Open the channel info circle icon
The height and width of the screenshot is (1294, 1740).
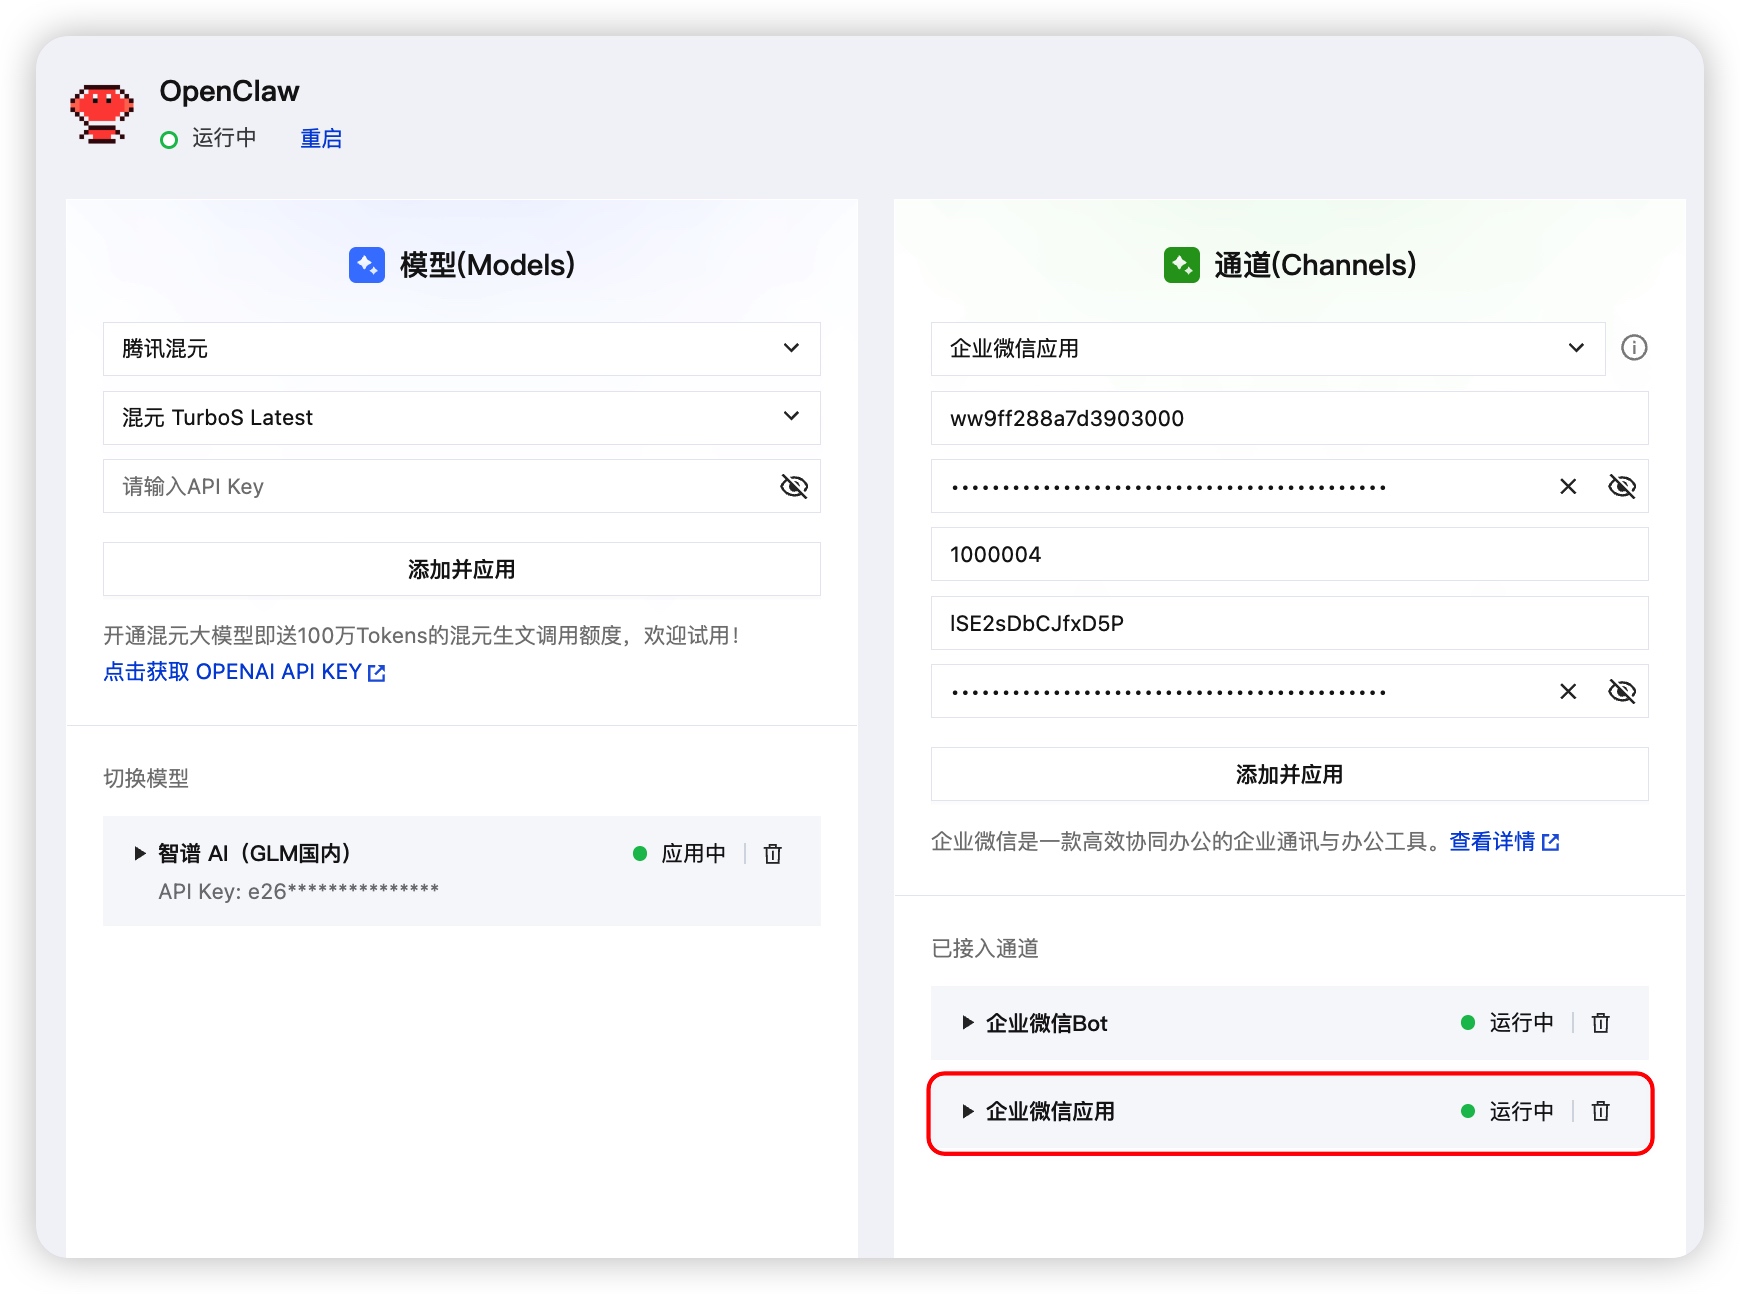click(1634, 348)
